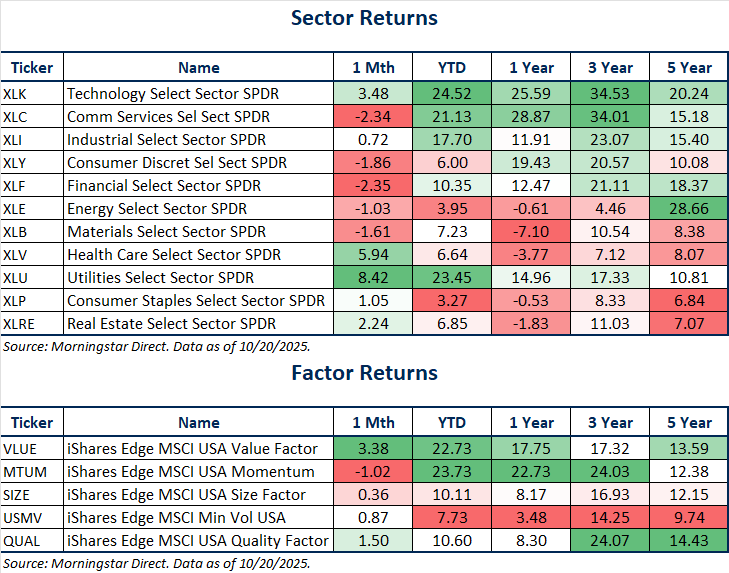Select the XLI YTD value 17.70
The image size is (729, 573).
[454, 141]
